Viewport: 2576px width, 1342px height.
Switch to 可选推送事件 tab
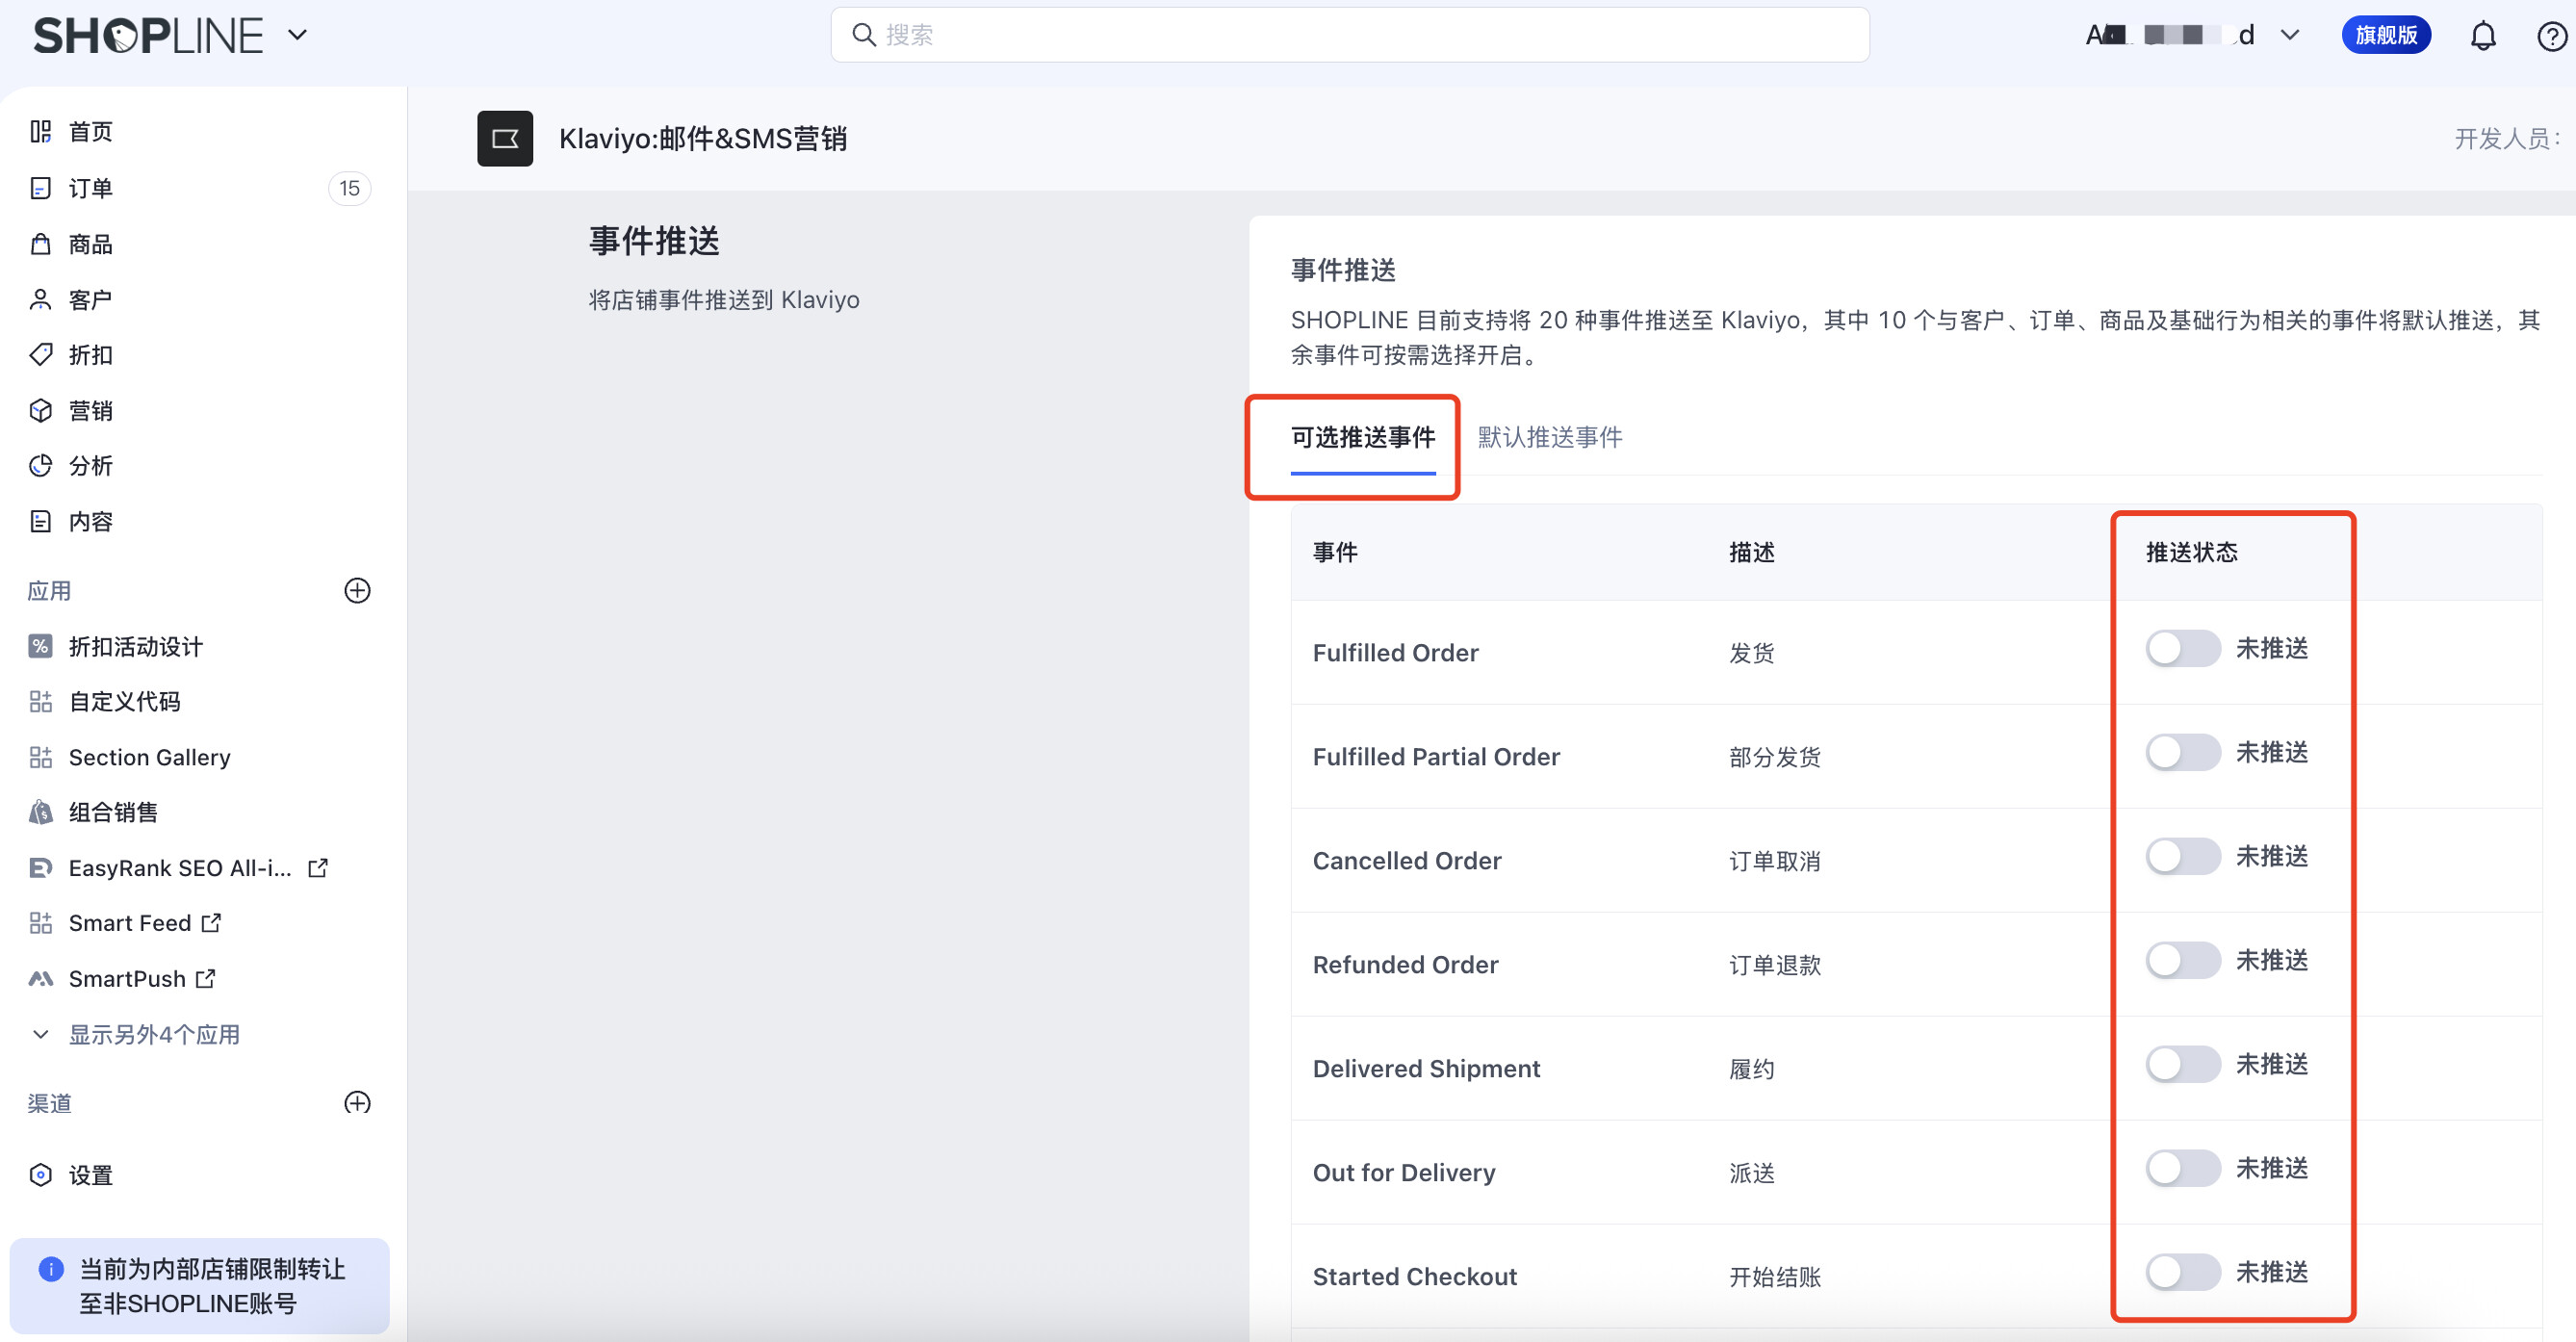[x=1363, y=437]
